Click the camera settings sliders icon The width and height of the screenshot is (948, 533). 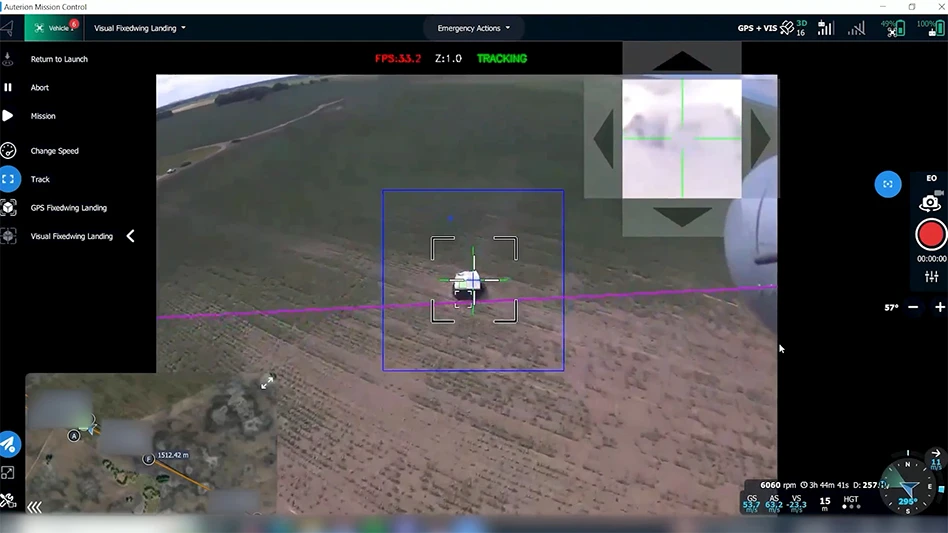[x=931, y=276]
